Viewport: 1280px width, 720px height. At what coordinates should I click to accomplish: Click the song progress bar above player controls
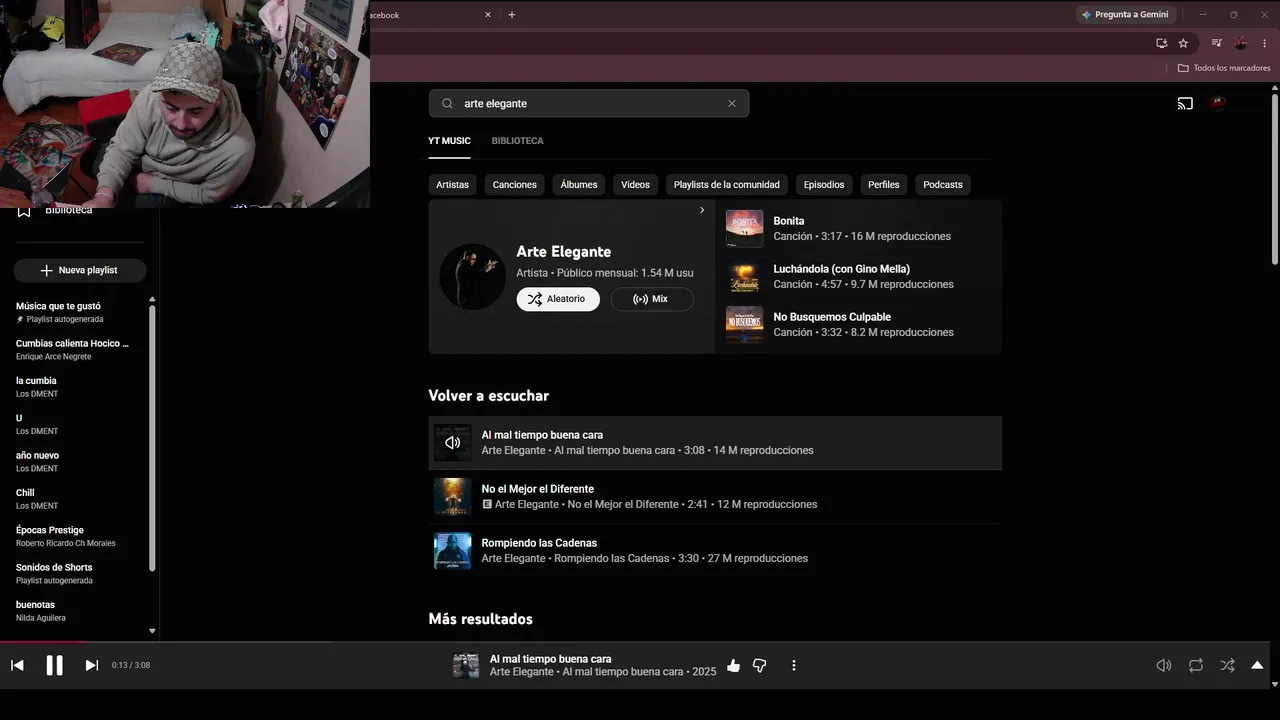[x=635, y=642]
